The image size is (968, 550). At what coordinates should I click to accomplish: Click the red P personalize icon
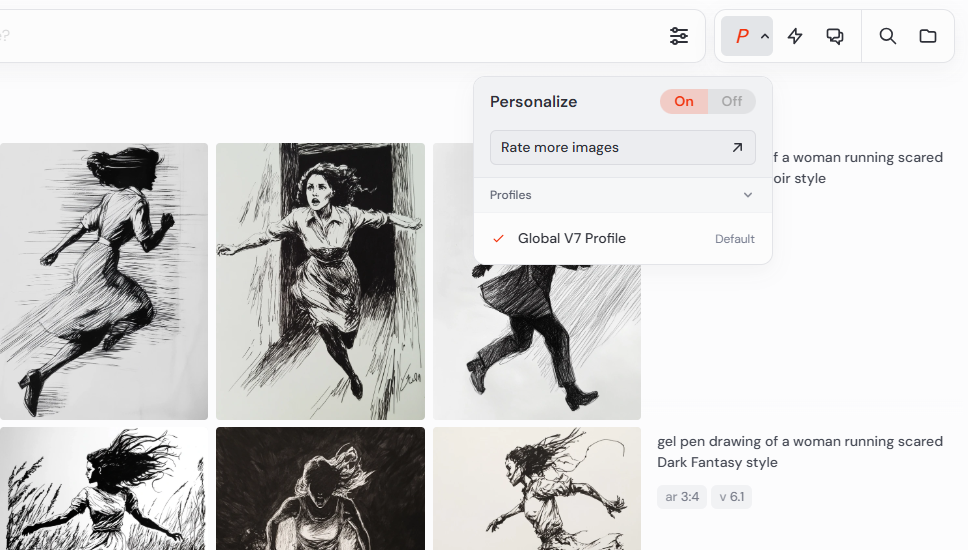coord(741,36)
